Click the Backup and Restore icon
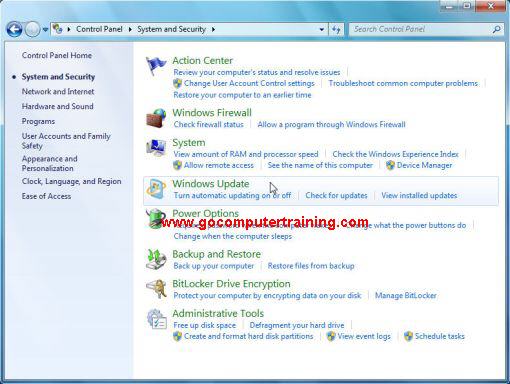Image resolution: width=510 pixels, height=384 pixels. 156,259
